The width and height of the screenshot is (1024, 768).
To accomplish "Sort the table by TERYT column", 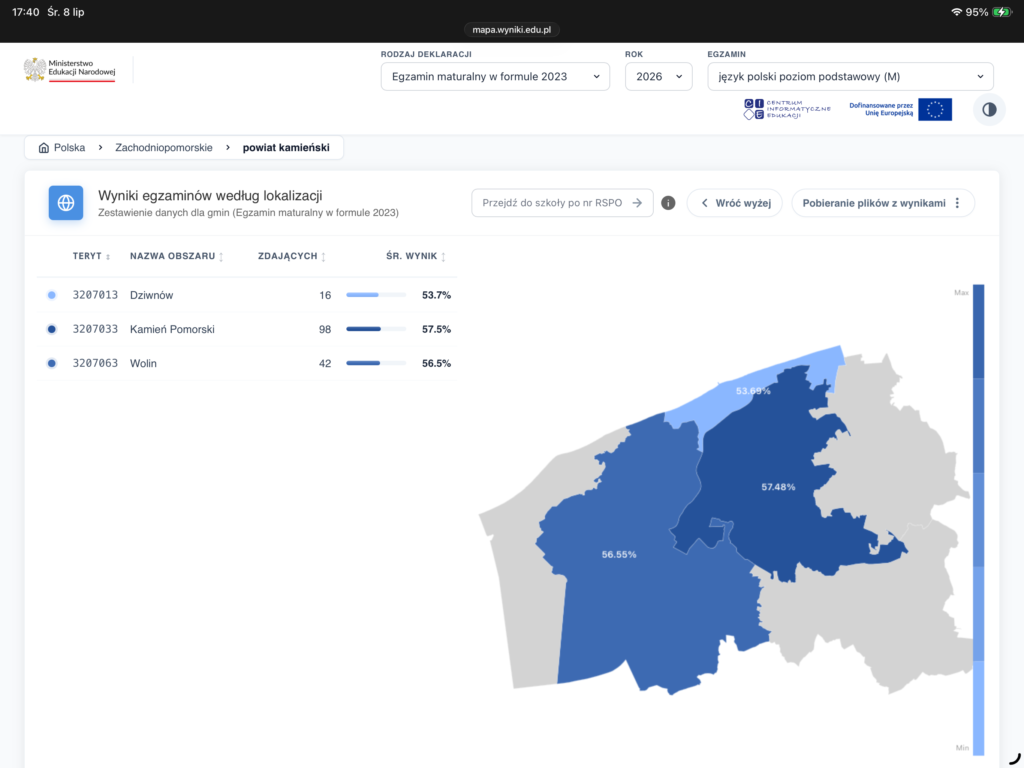I will coord(91,256).
